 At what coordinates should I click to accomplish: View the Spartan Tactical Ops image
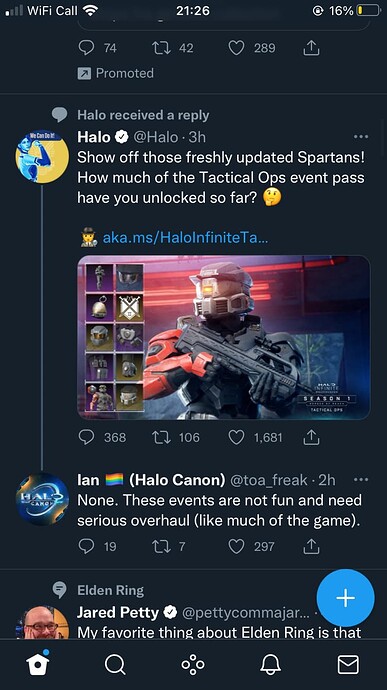tap(224, 337)
